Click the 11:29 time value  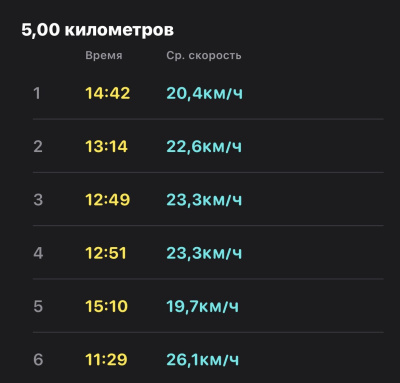[x=106, y=359]
